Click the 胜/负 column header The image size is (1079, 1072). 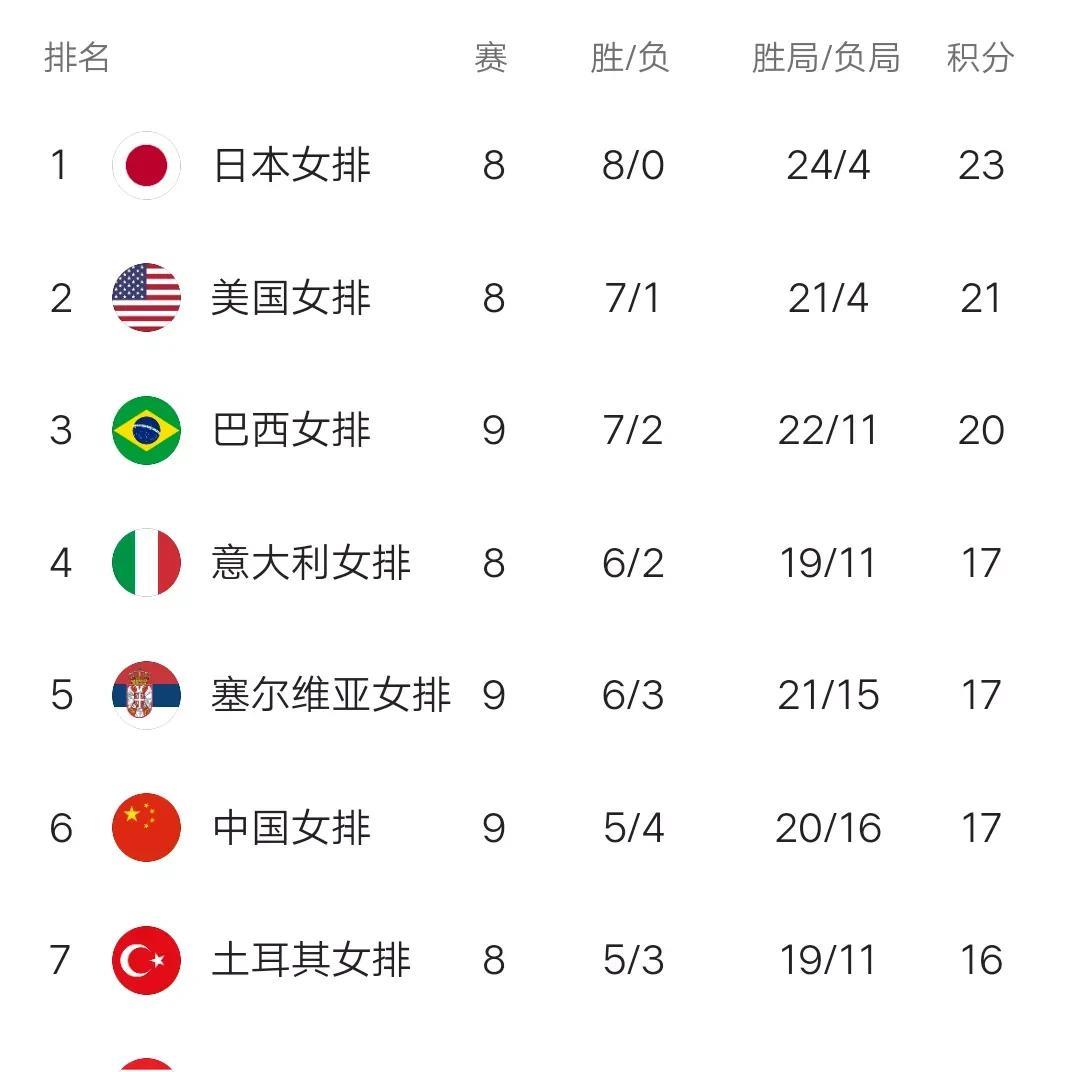pyautogui.click(x=630, y=57)
